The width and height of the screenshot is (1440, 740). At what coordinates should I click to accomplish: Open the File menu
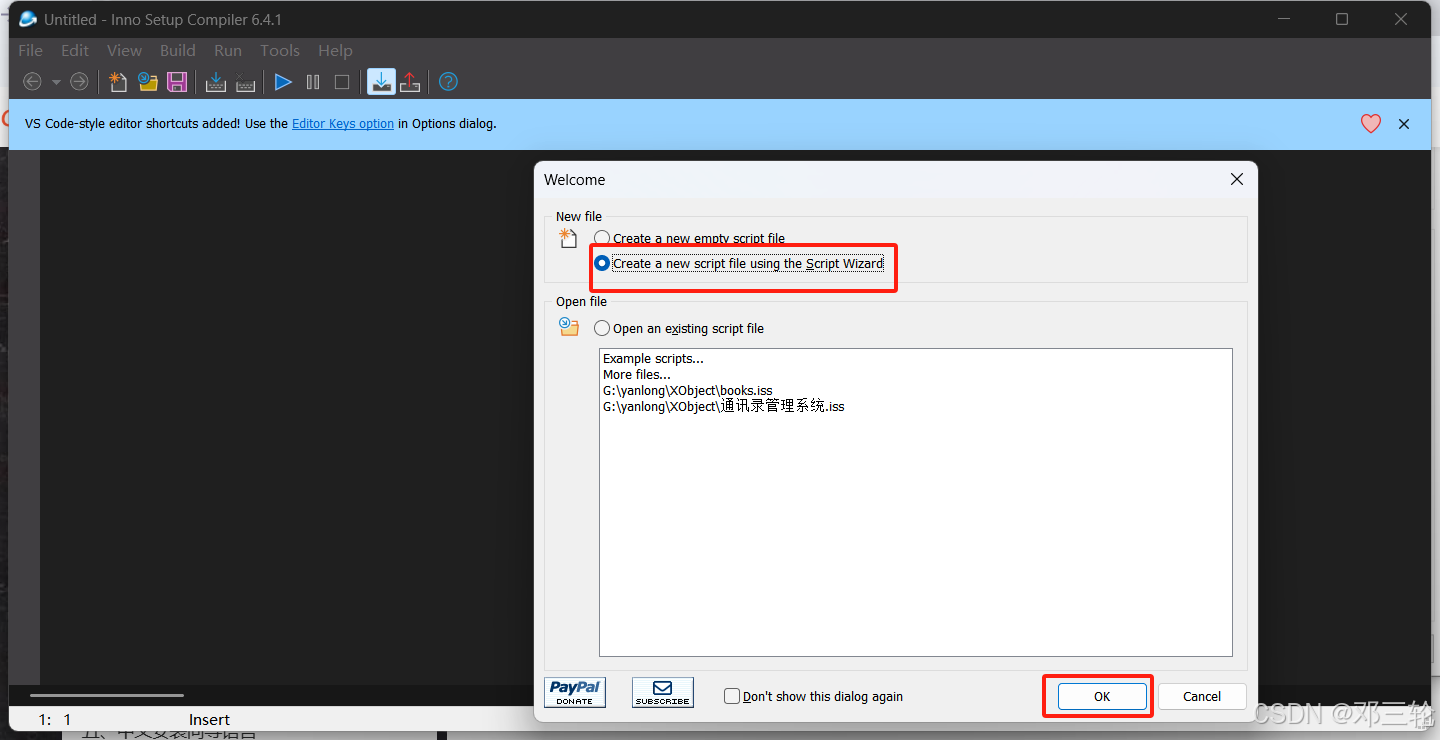coord(30,50)
